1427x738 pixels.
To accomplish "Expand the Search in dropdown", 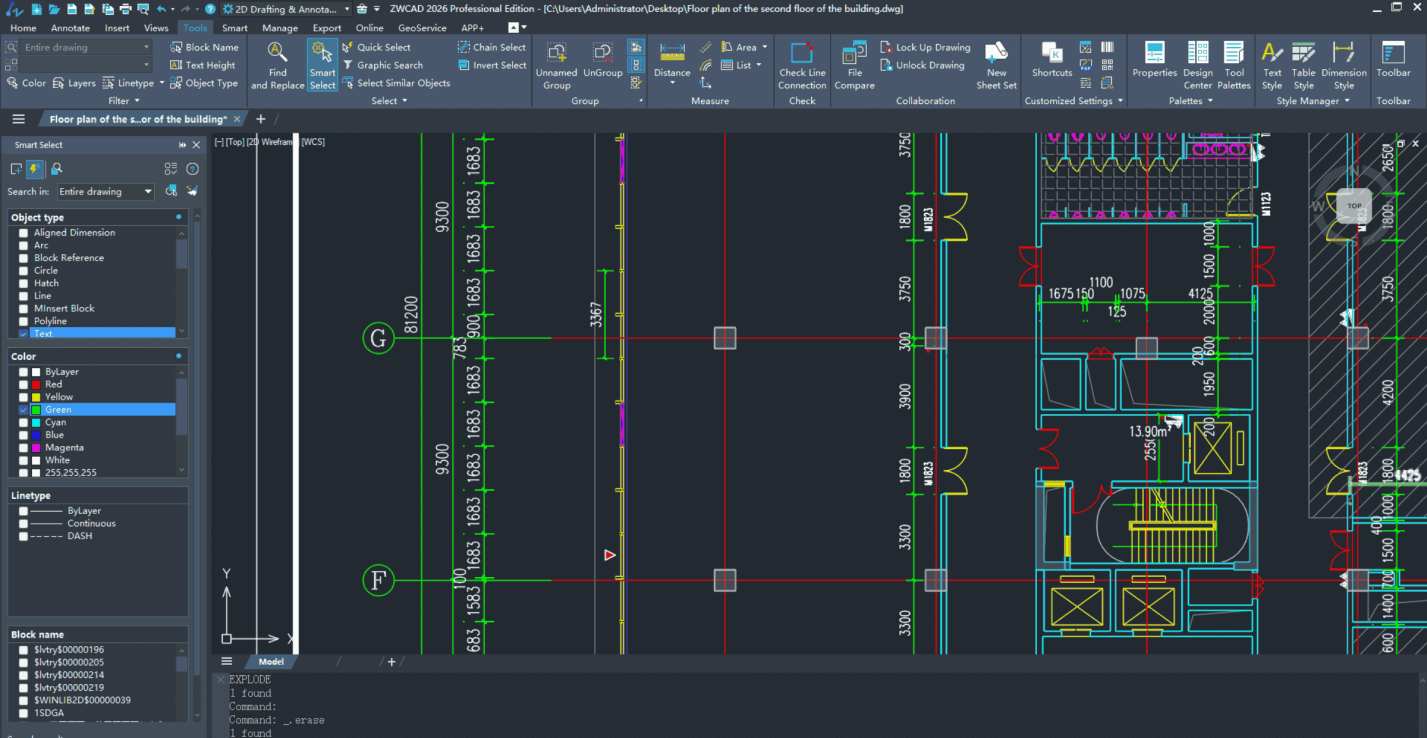I will point(148,192).
